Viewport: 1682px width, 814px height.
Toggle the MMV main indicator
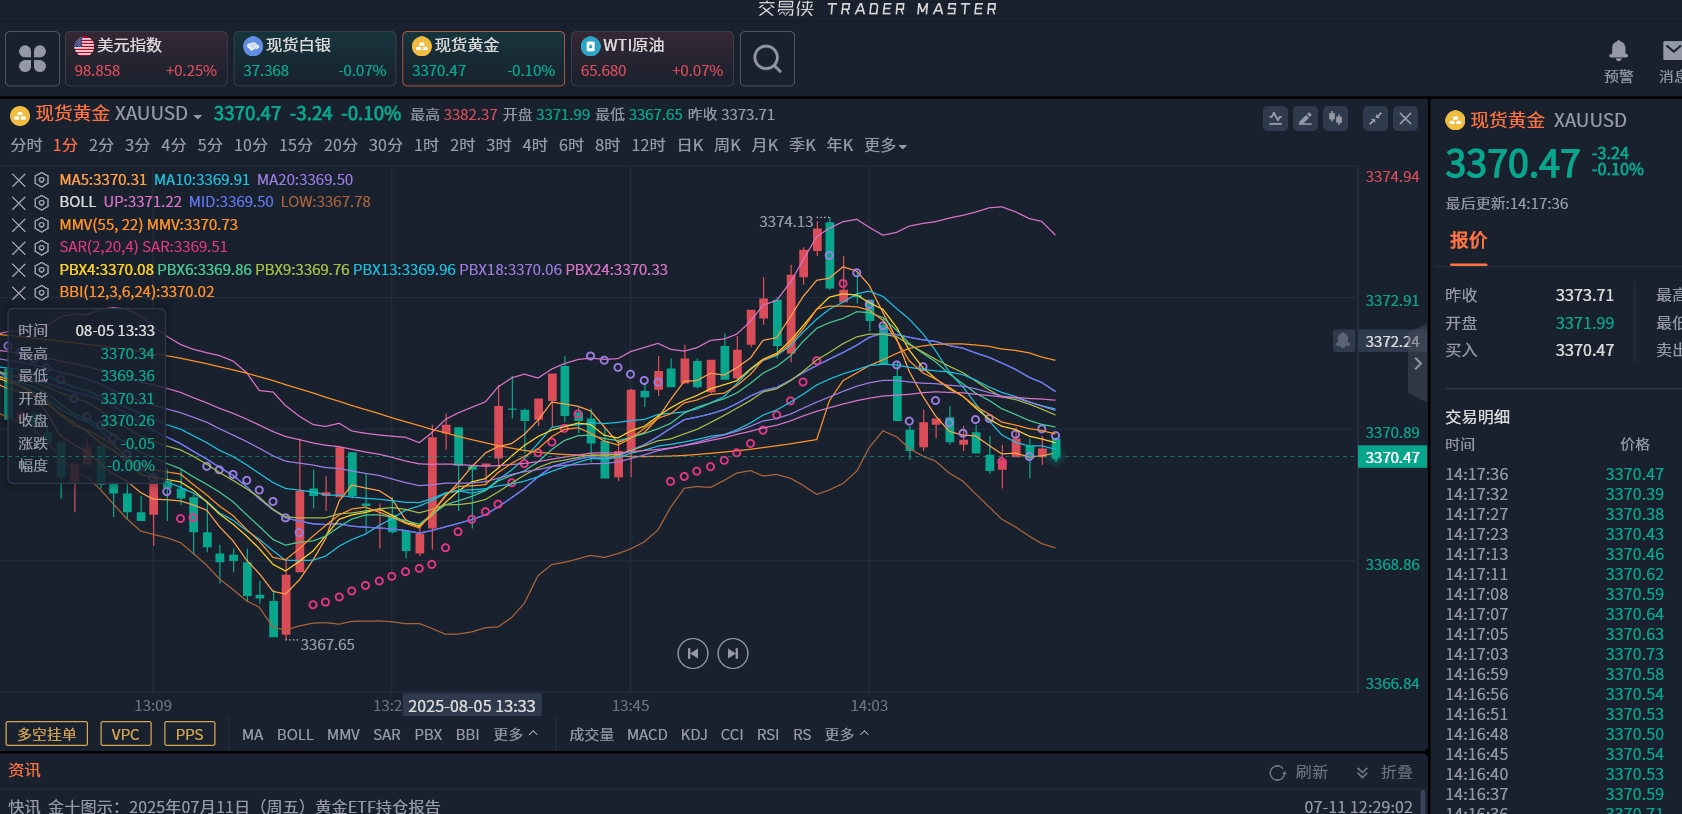pyautogui.click(x=343, y=735)
